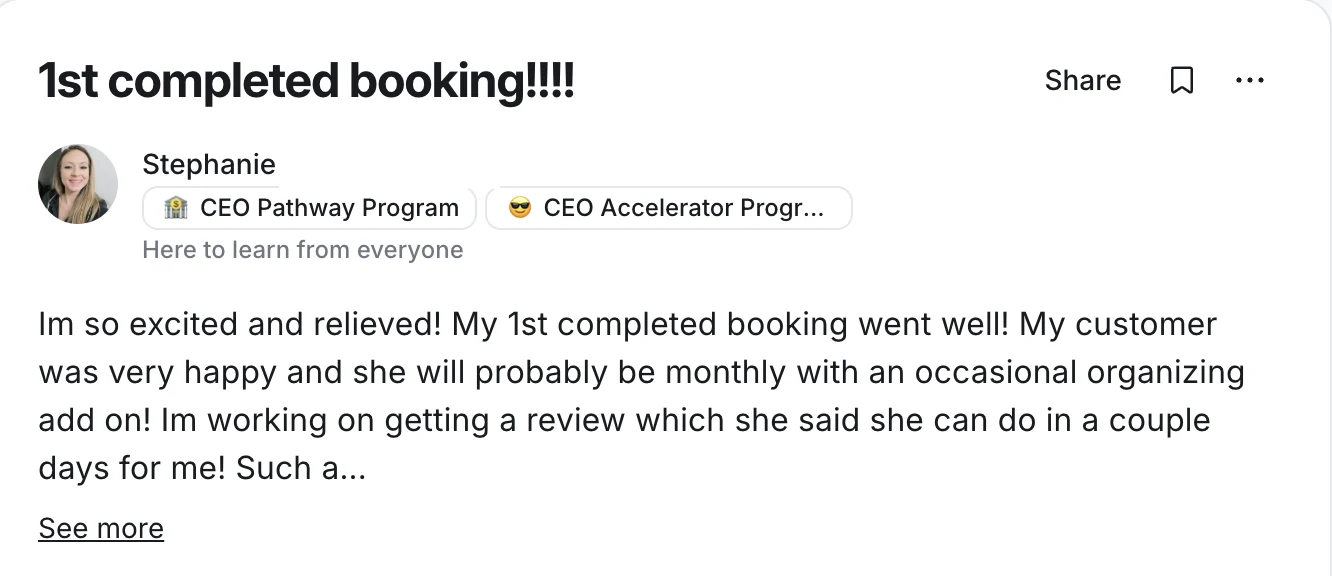Viewport: 1332px width, 576px height.
Task: Select the CEO Pathway Program badge label
Action: click(330, 208)
